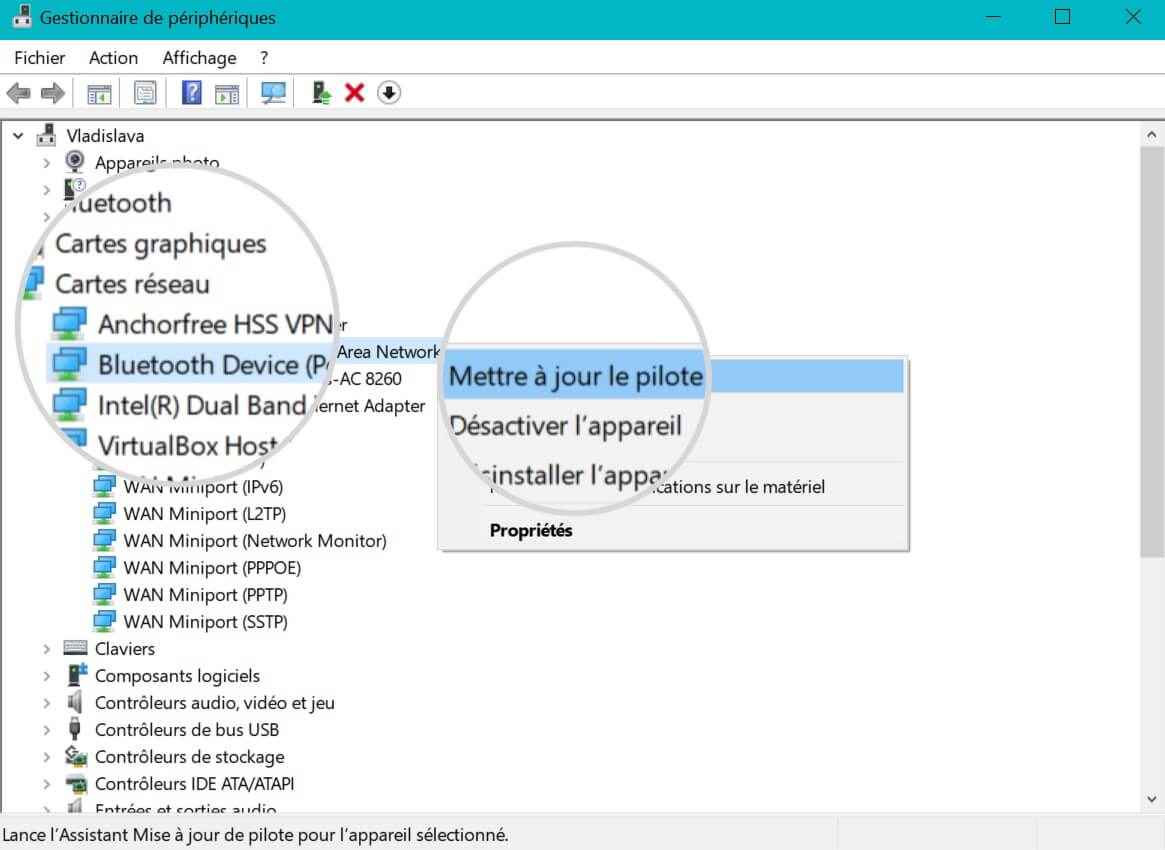The width and height of the screenshot is (1165, 850).
Task: Open the Fichier menu
Action: point(39,58)
